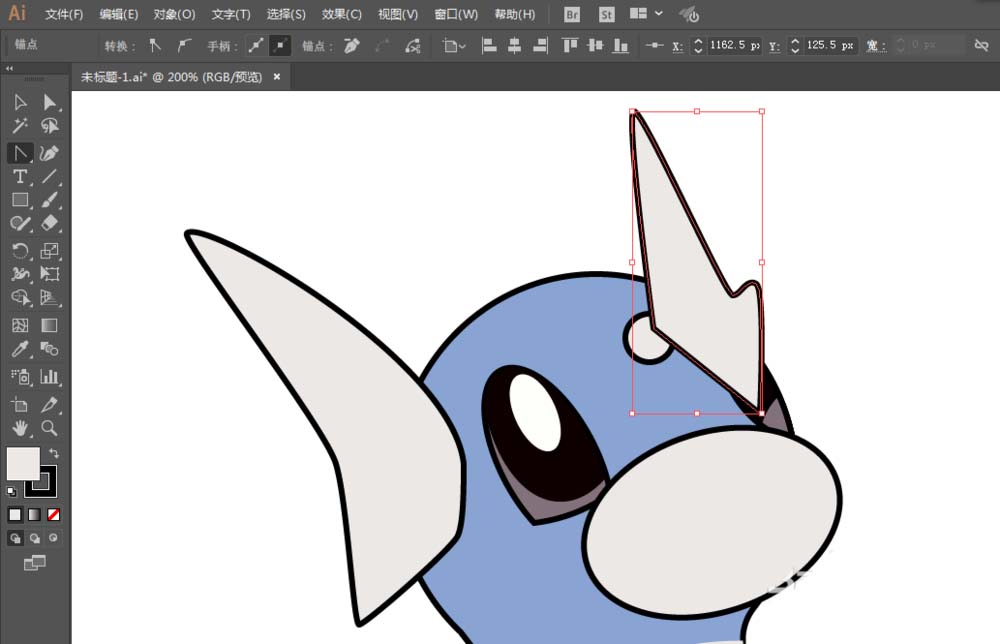This screenshot has width=1000, height=644.
Task: Cut path at selected anchor points
Action: coord(413,45)
